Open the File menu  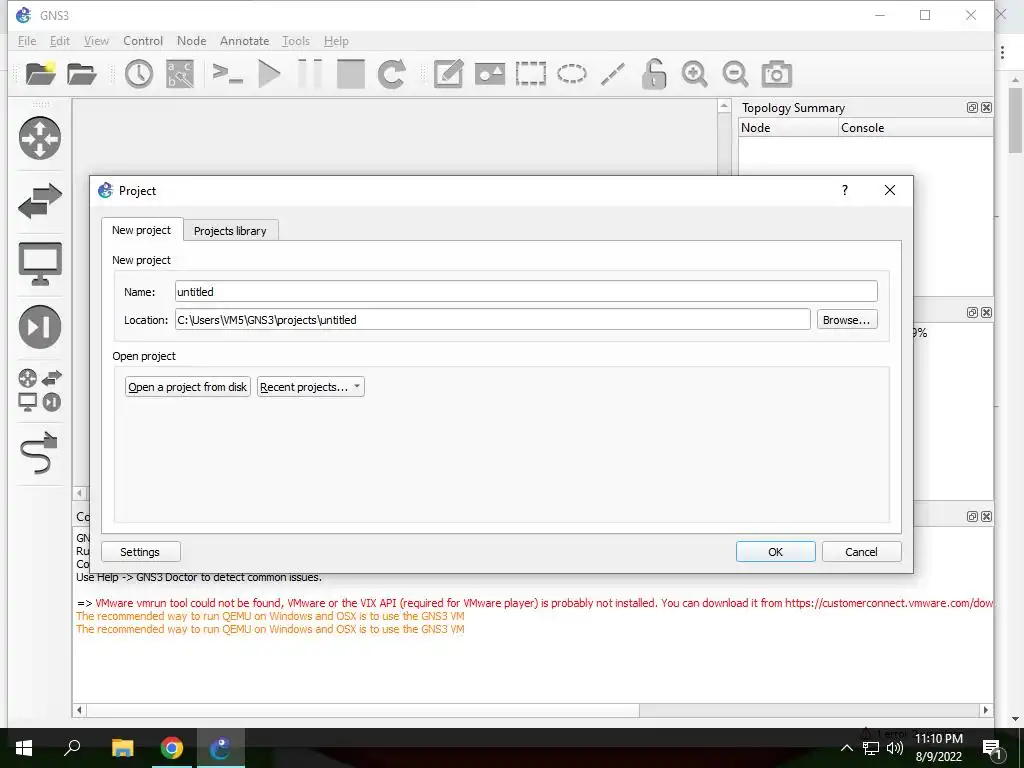click(x=27, y=40)
